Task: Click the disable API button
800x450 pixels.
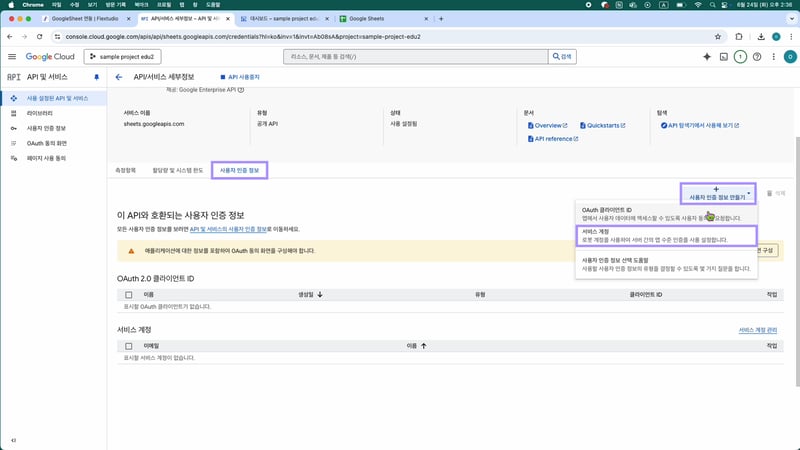Action: tap(240, 77)
